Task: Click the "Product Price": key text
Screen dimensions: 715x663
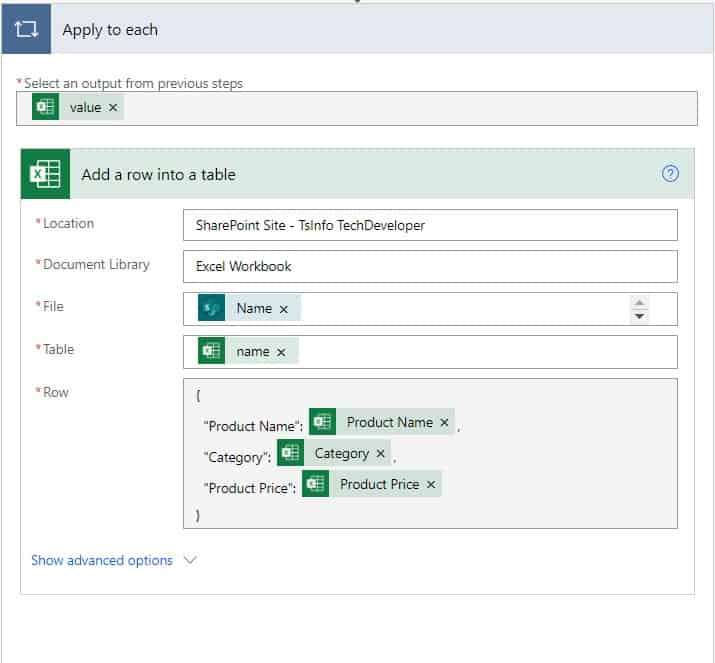Action: click(x=250, y=488)
